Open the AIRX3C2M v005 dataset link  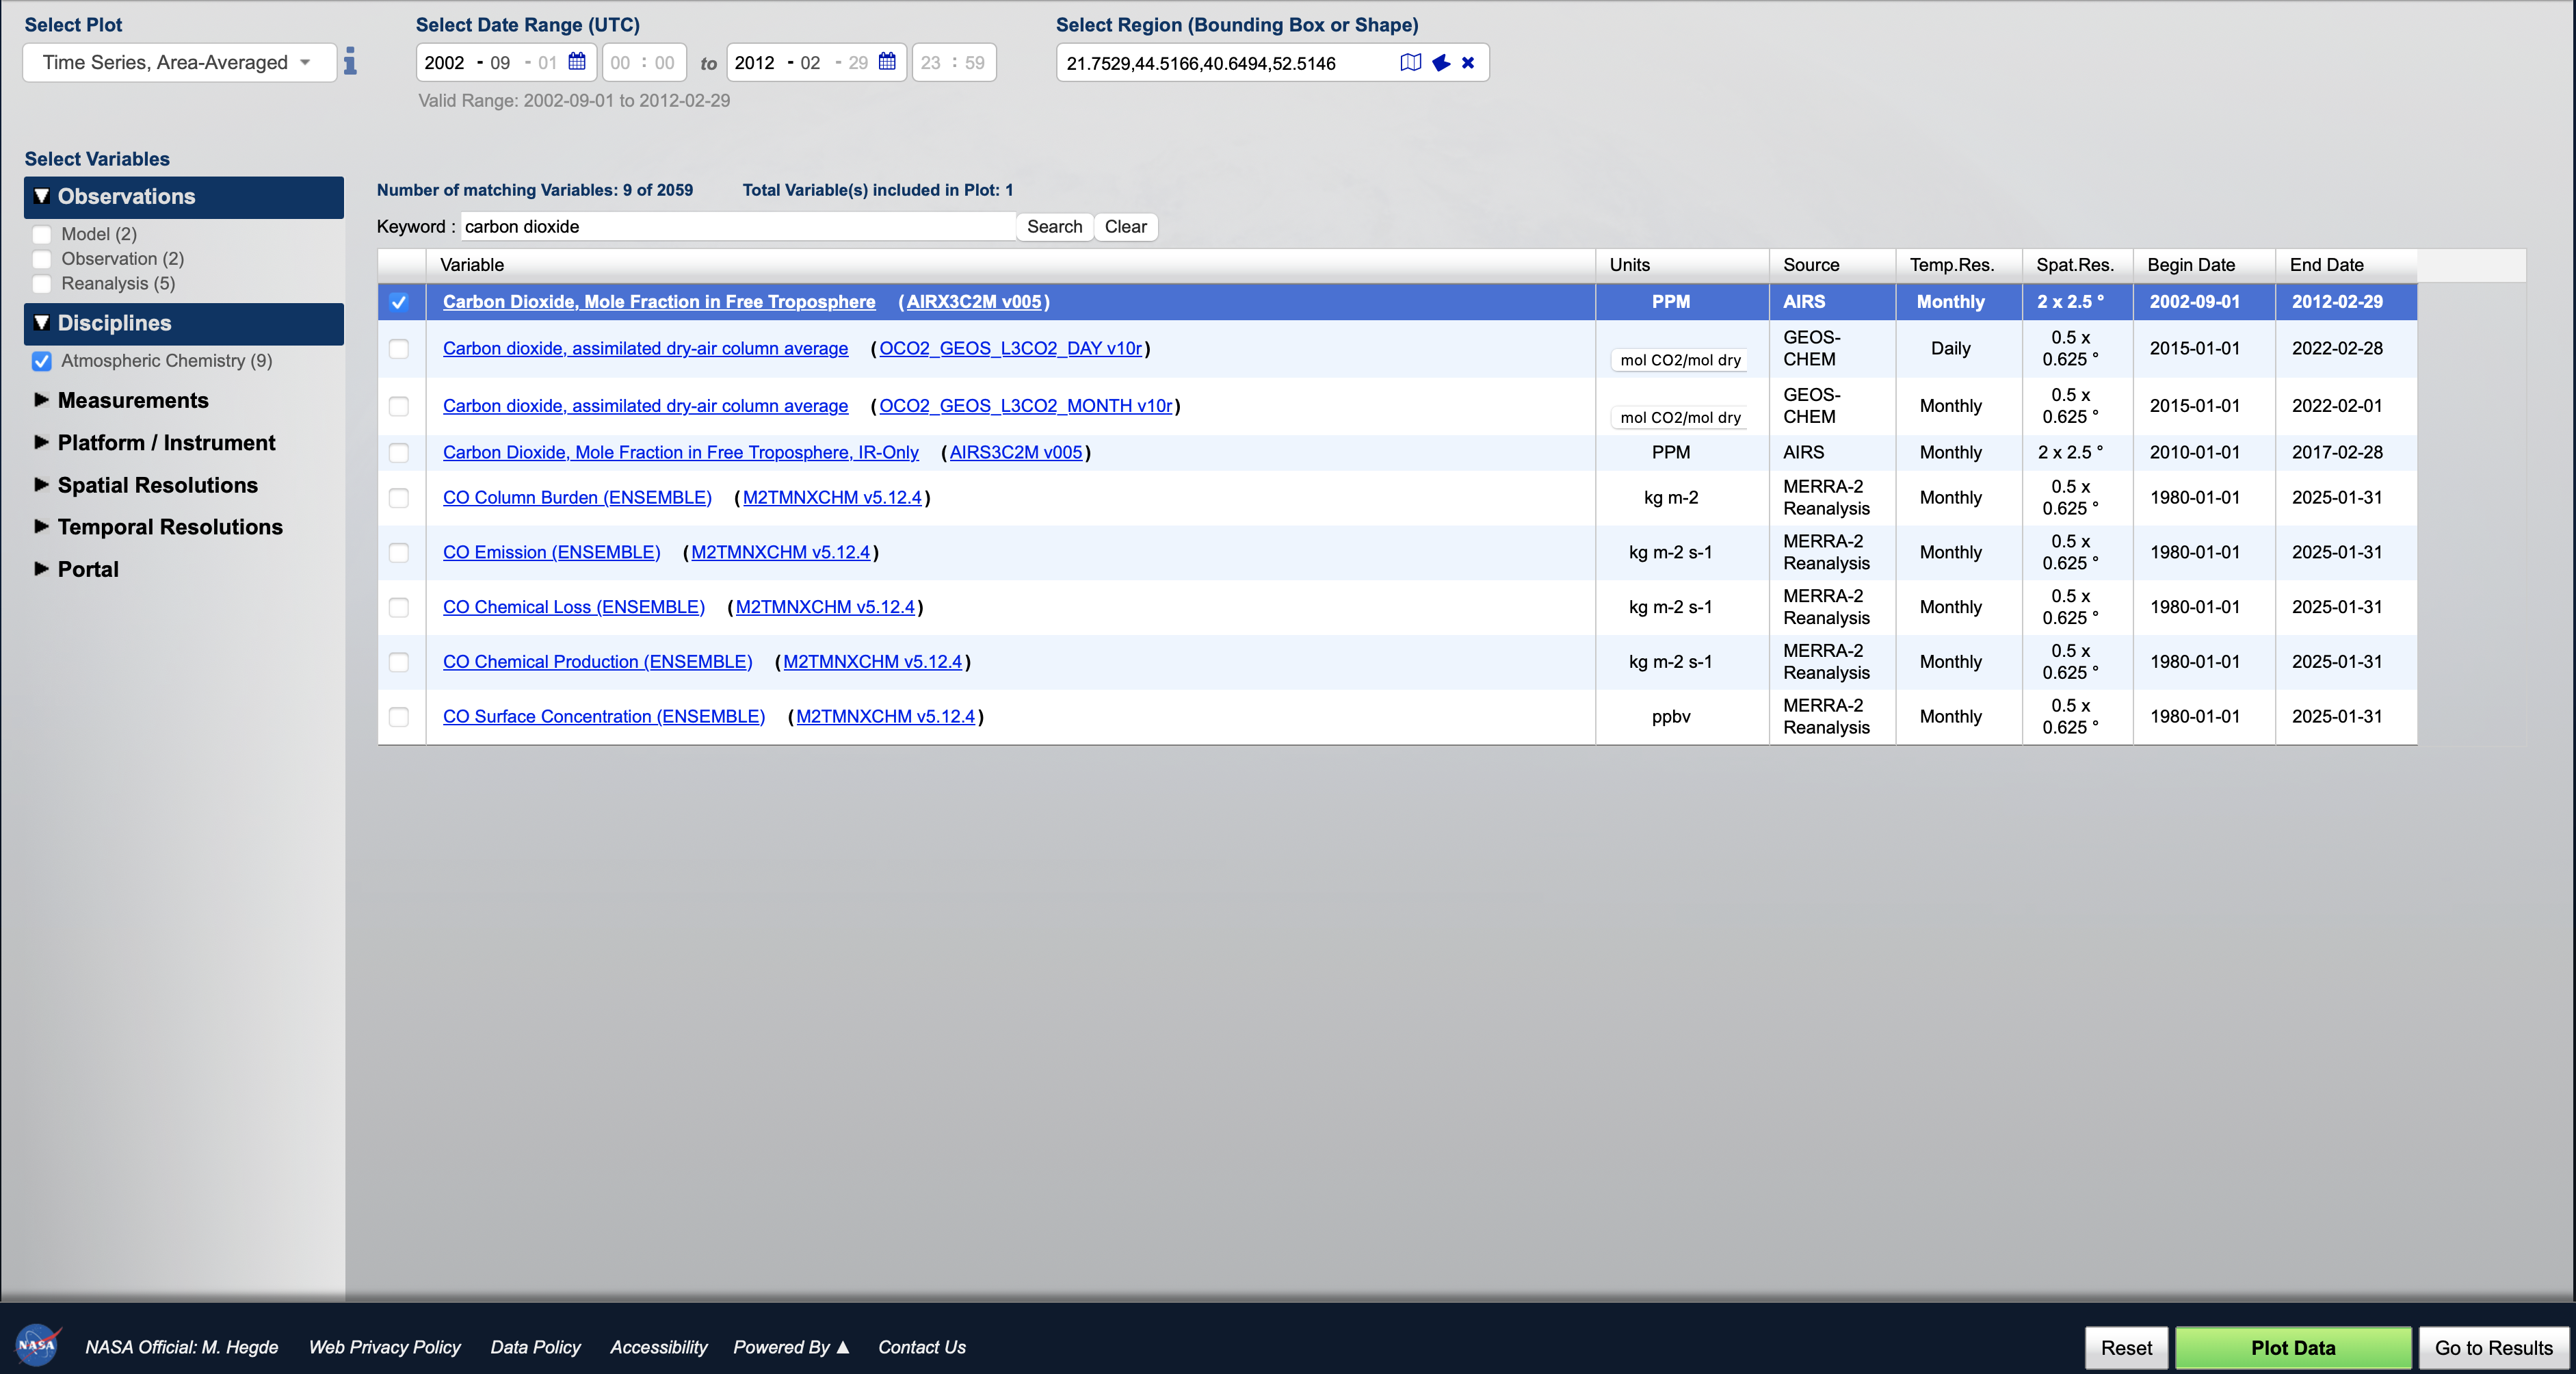click(974, 302)
